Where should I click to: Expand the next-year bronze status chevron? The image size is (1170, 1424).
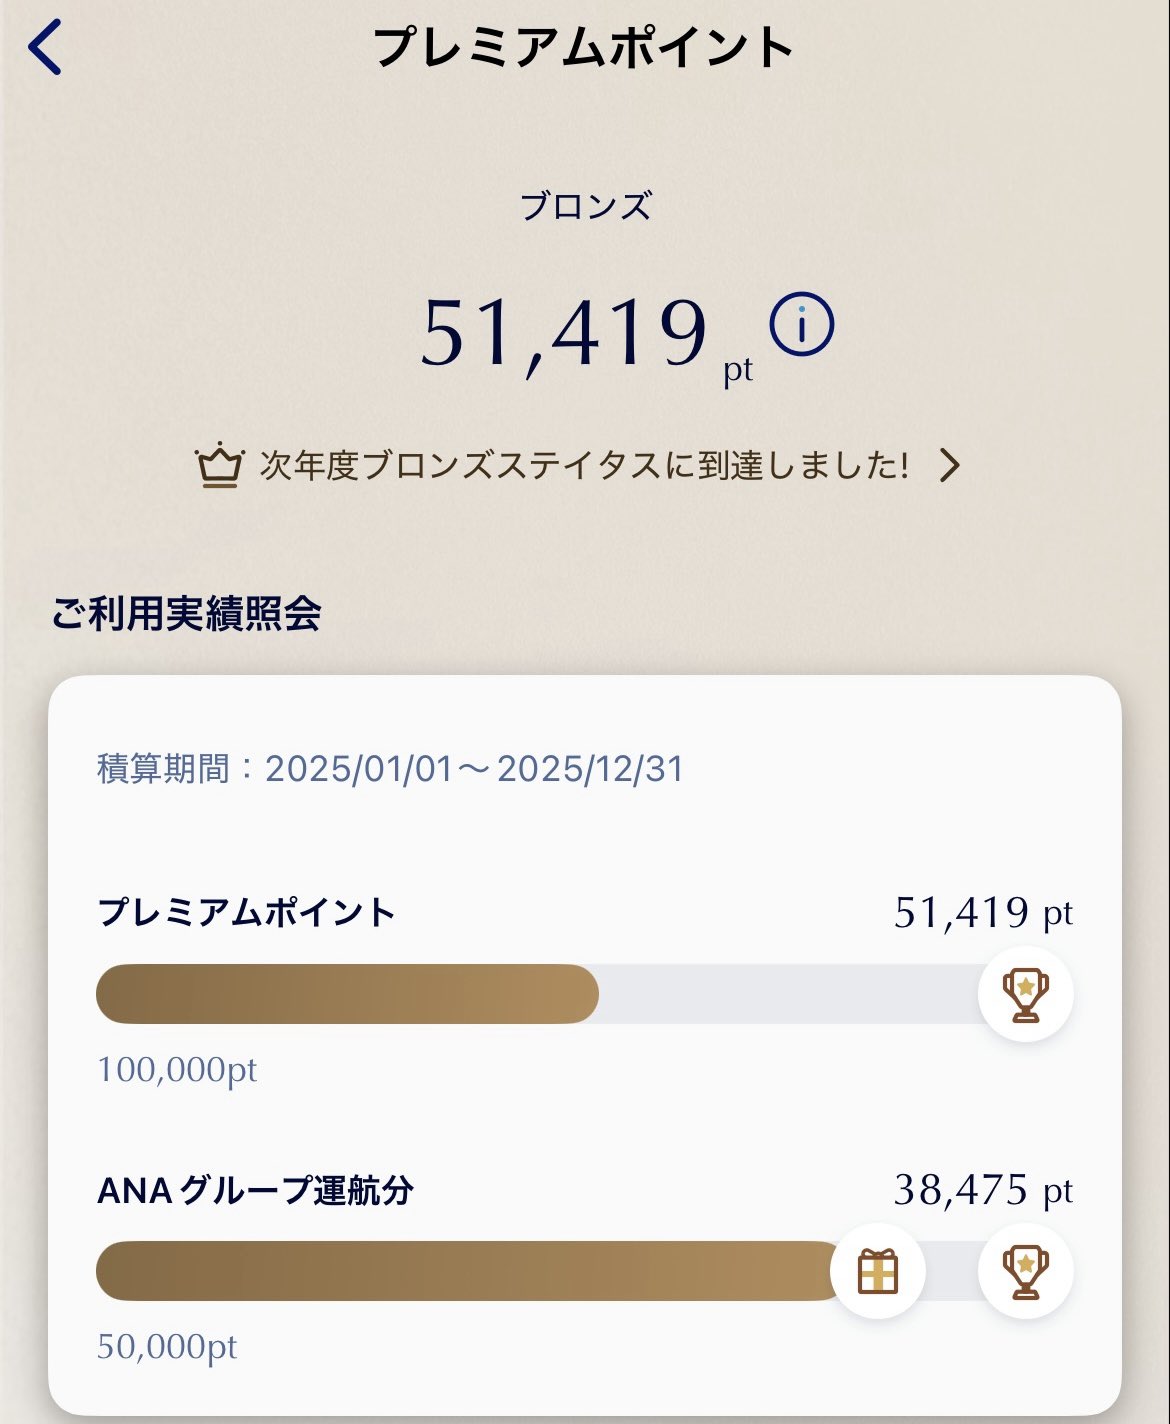(x=949, y=465)
